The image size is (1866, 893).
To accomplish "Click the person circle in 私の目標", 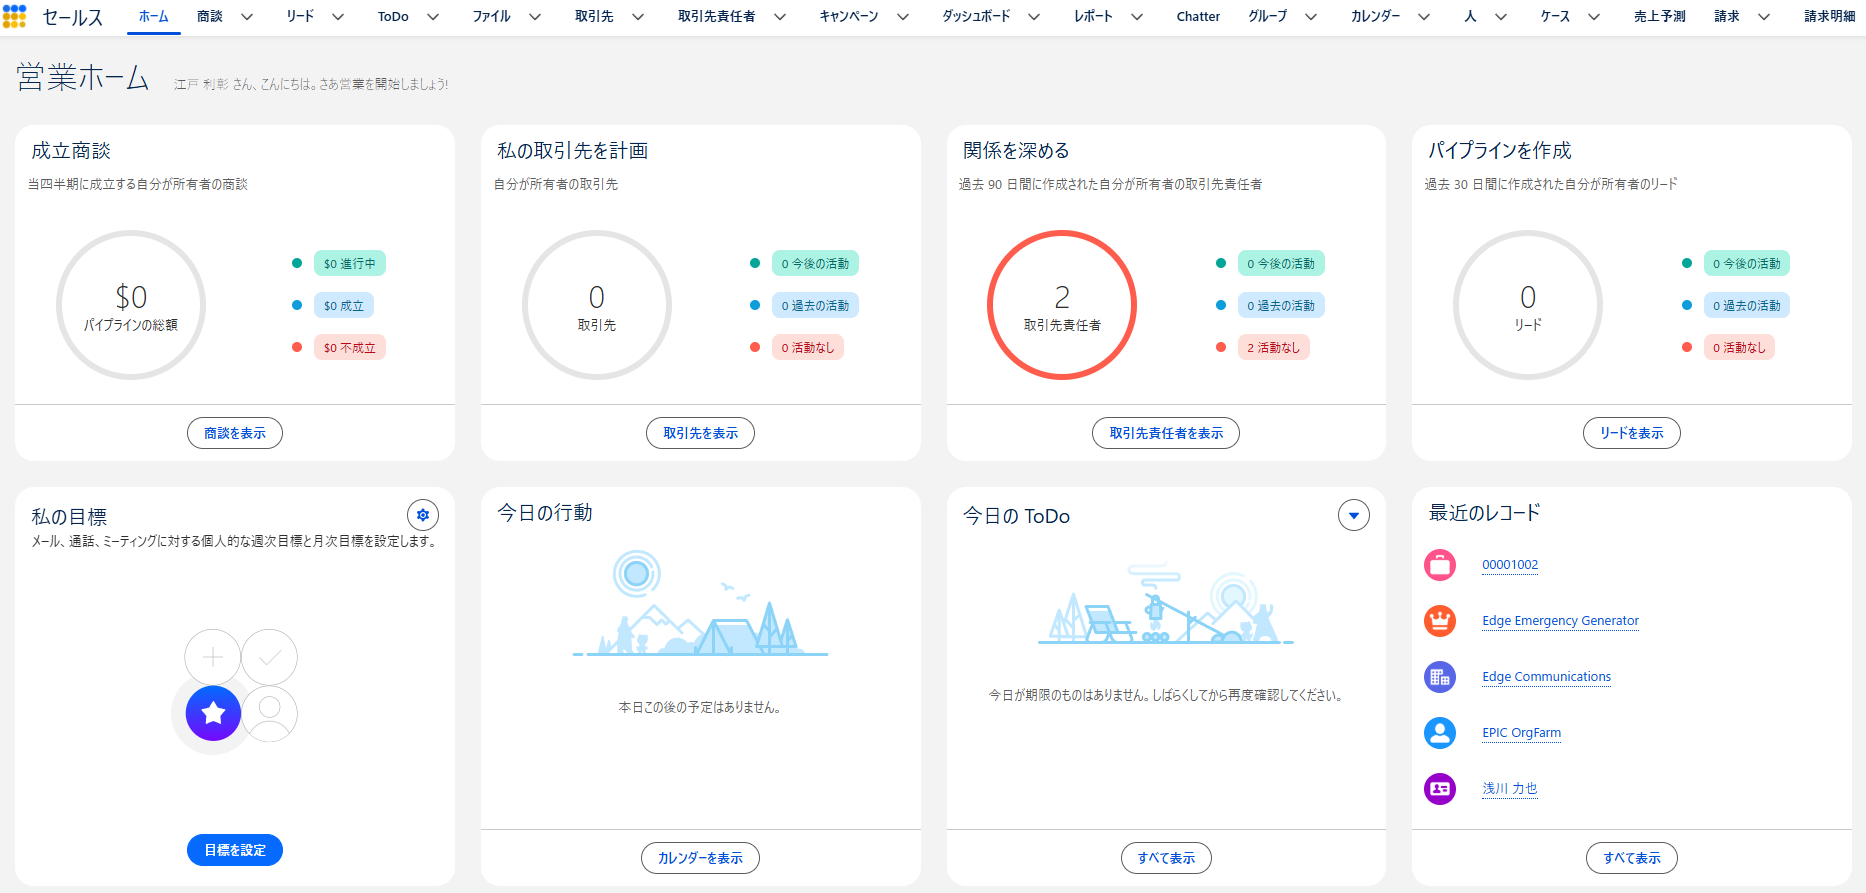I will click(269, 713).
